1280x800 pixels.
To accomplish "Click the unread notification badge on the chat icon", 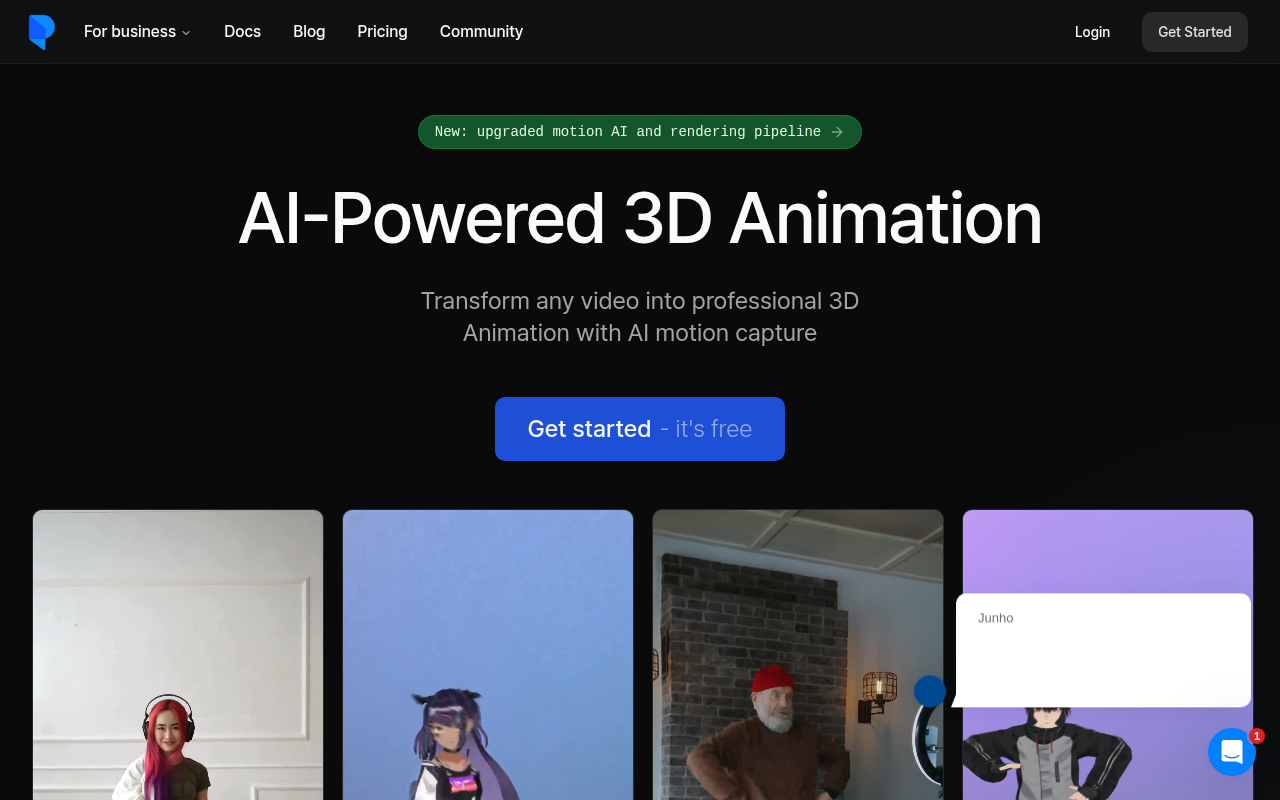I will (x=1257, y=736).
